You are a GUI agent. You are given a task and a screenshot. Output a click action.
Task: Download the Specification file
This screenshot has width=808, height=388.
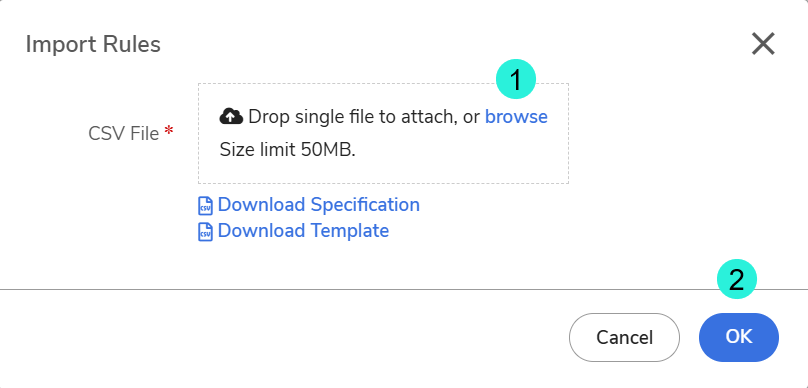pyautogui.click(x=318, y=205)
